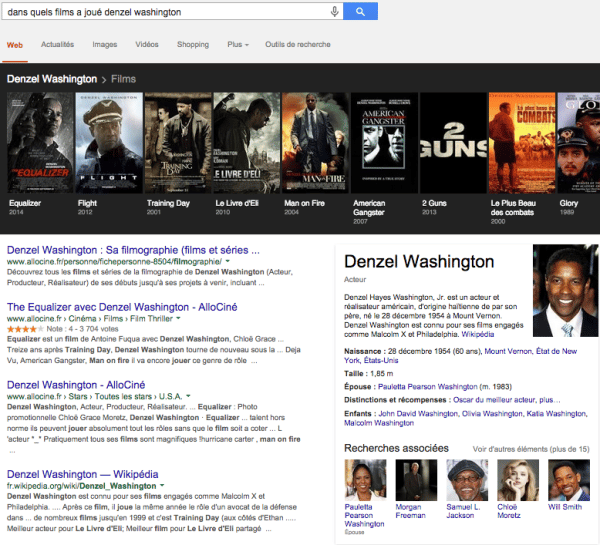
Task: Click the Samuel L. Jackson name link
Action: [x=463, y=511]
